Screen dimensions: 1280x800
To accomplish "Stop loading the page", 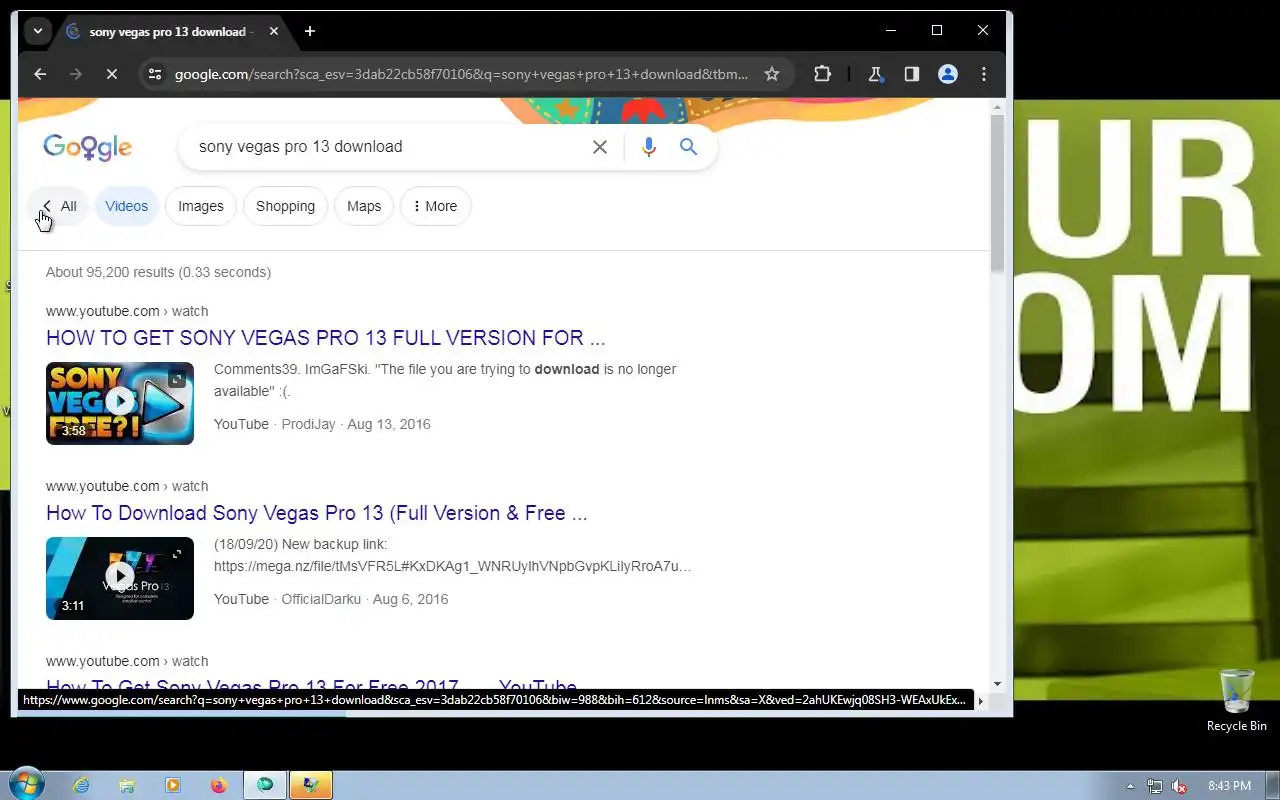I will coord(112,74).
